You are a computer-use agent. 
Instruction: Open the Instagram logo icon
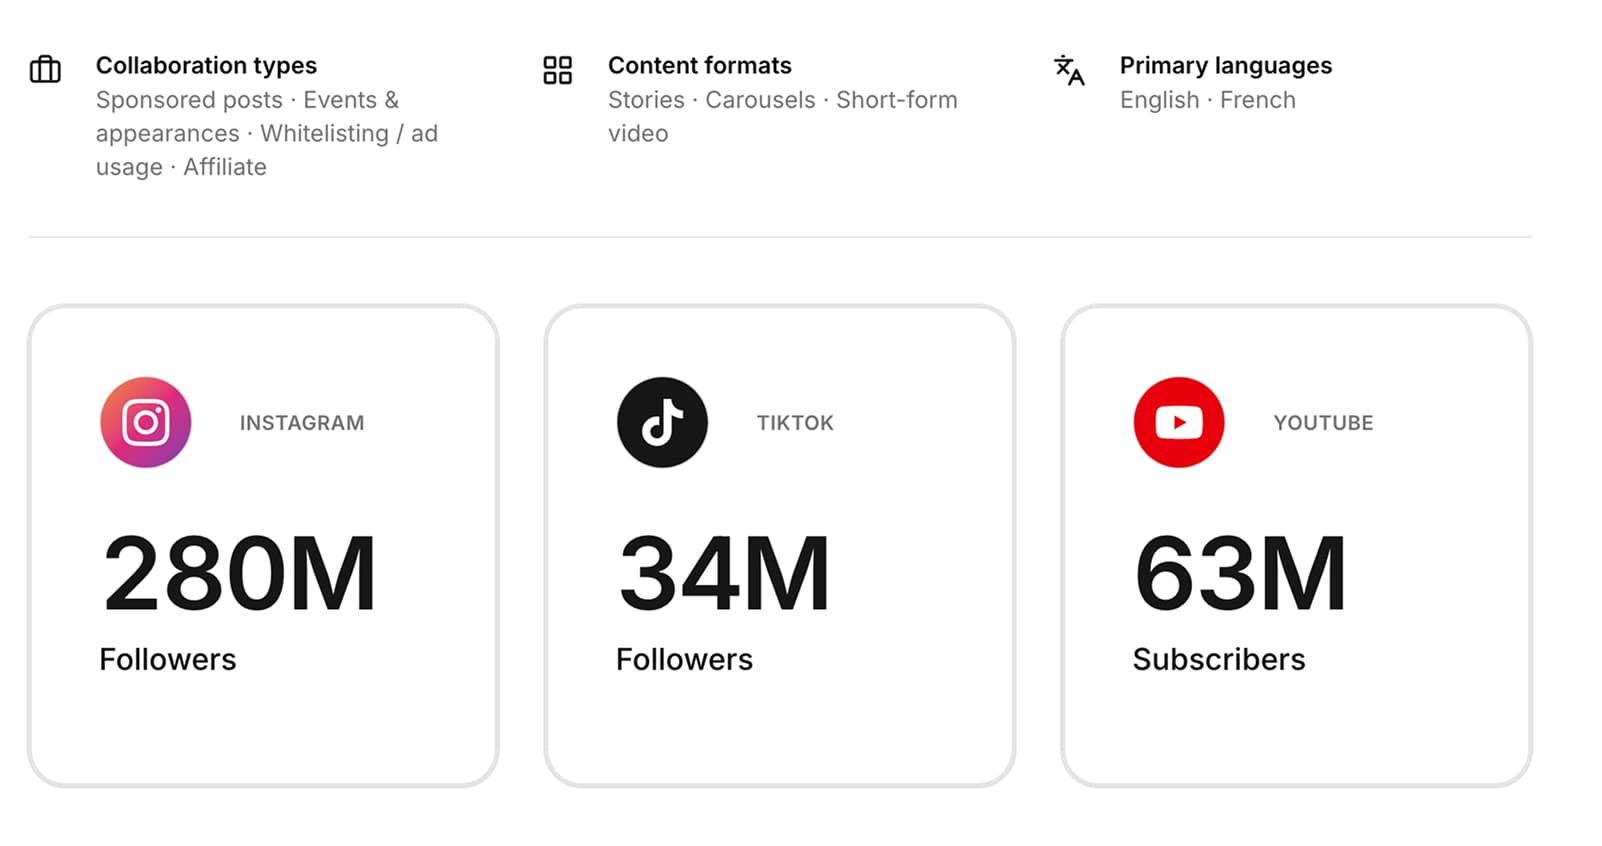click(x=146, y=422)
